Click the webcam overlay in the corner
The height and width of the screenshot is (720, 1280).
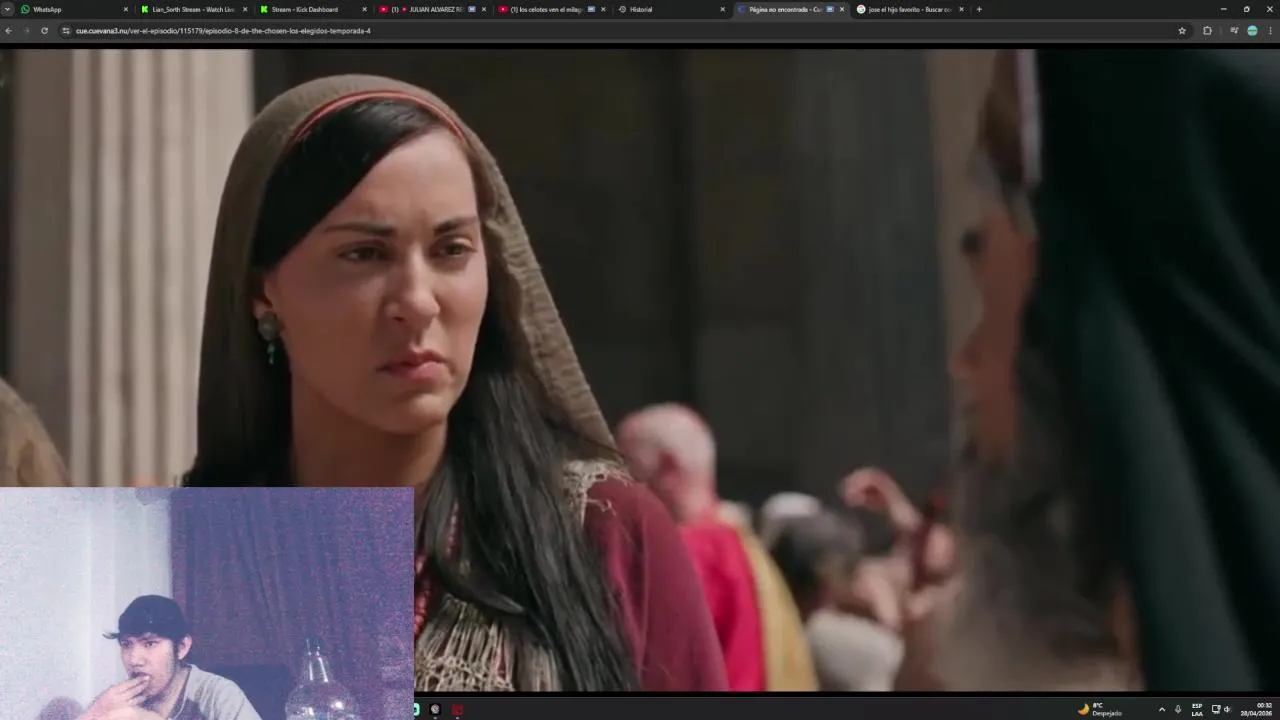[x=207, y=604]
